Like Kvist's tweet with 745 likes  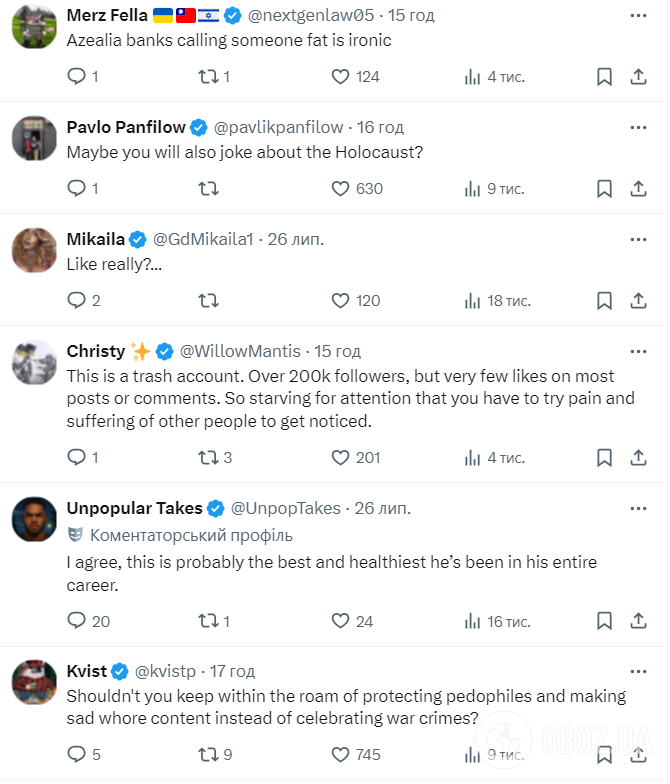pyautogui.click(x=341, y=755)
